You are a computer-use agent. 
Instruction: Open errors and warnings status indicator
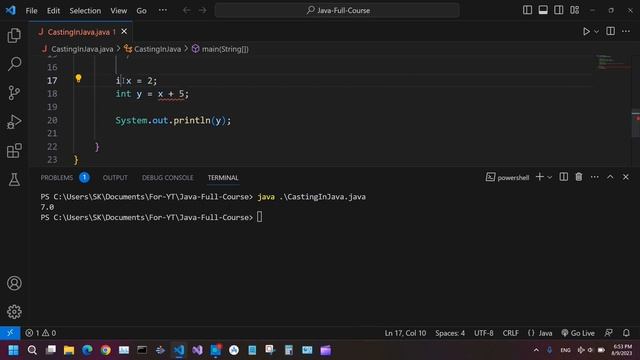tap(40, 333)
